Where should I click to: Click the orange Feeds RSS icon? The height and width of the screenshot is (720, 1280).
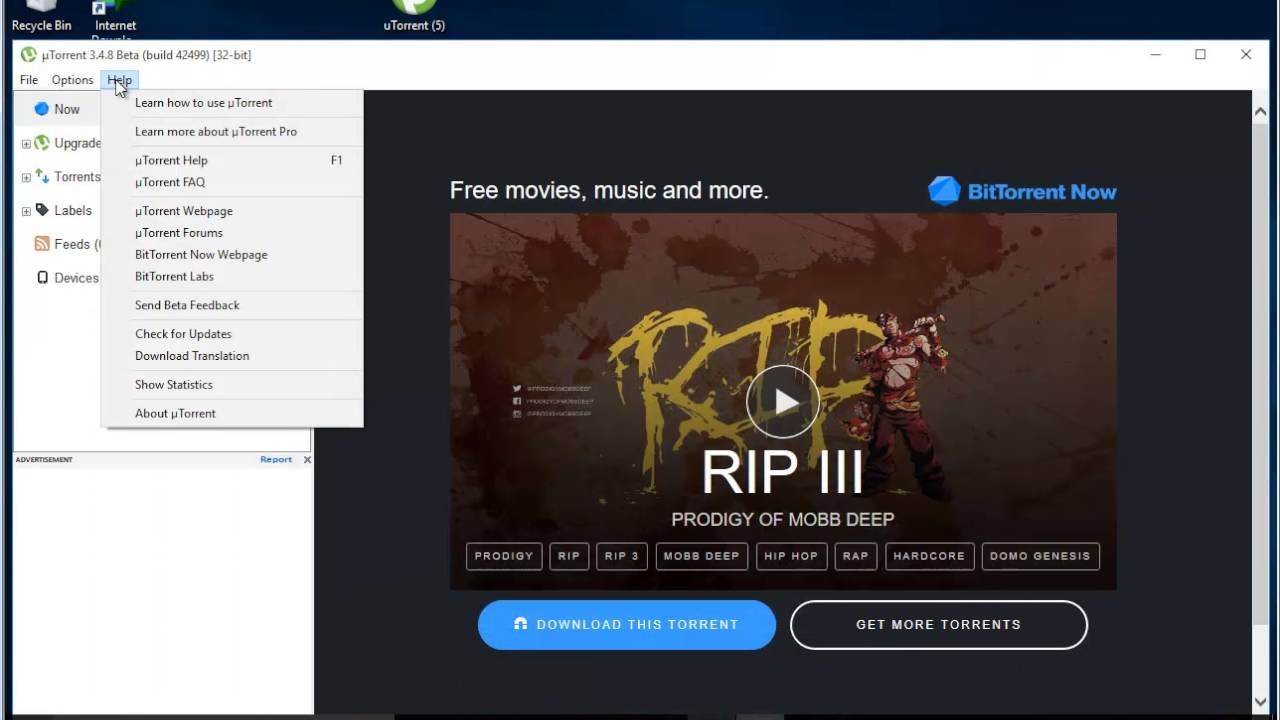(x=42, y=244)
